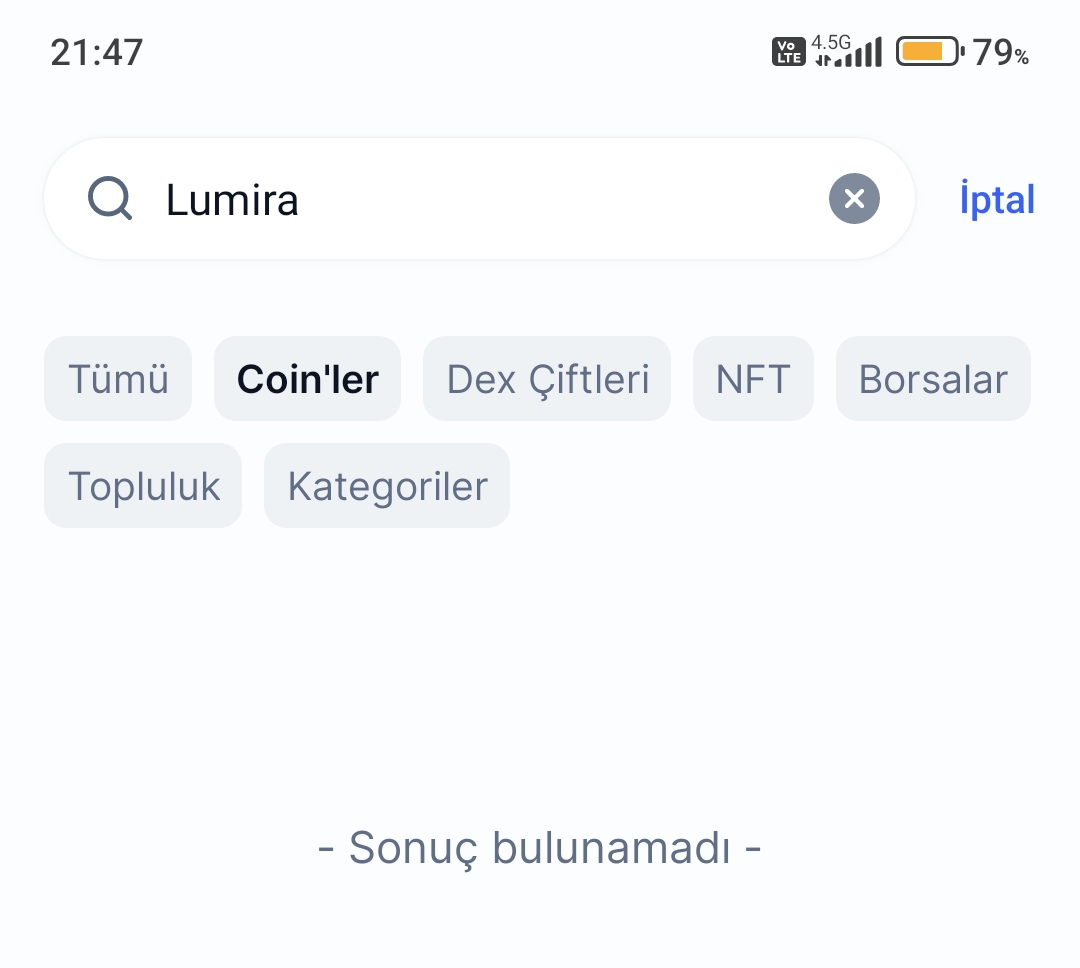Tap the 79% battery percentage
This screenshot has height=968, width=1080.
tap(1000, 52)
